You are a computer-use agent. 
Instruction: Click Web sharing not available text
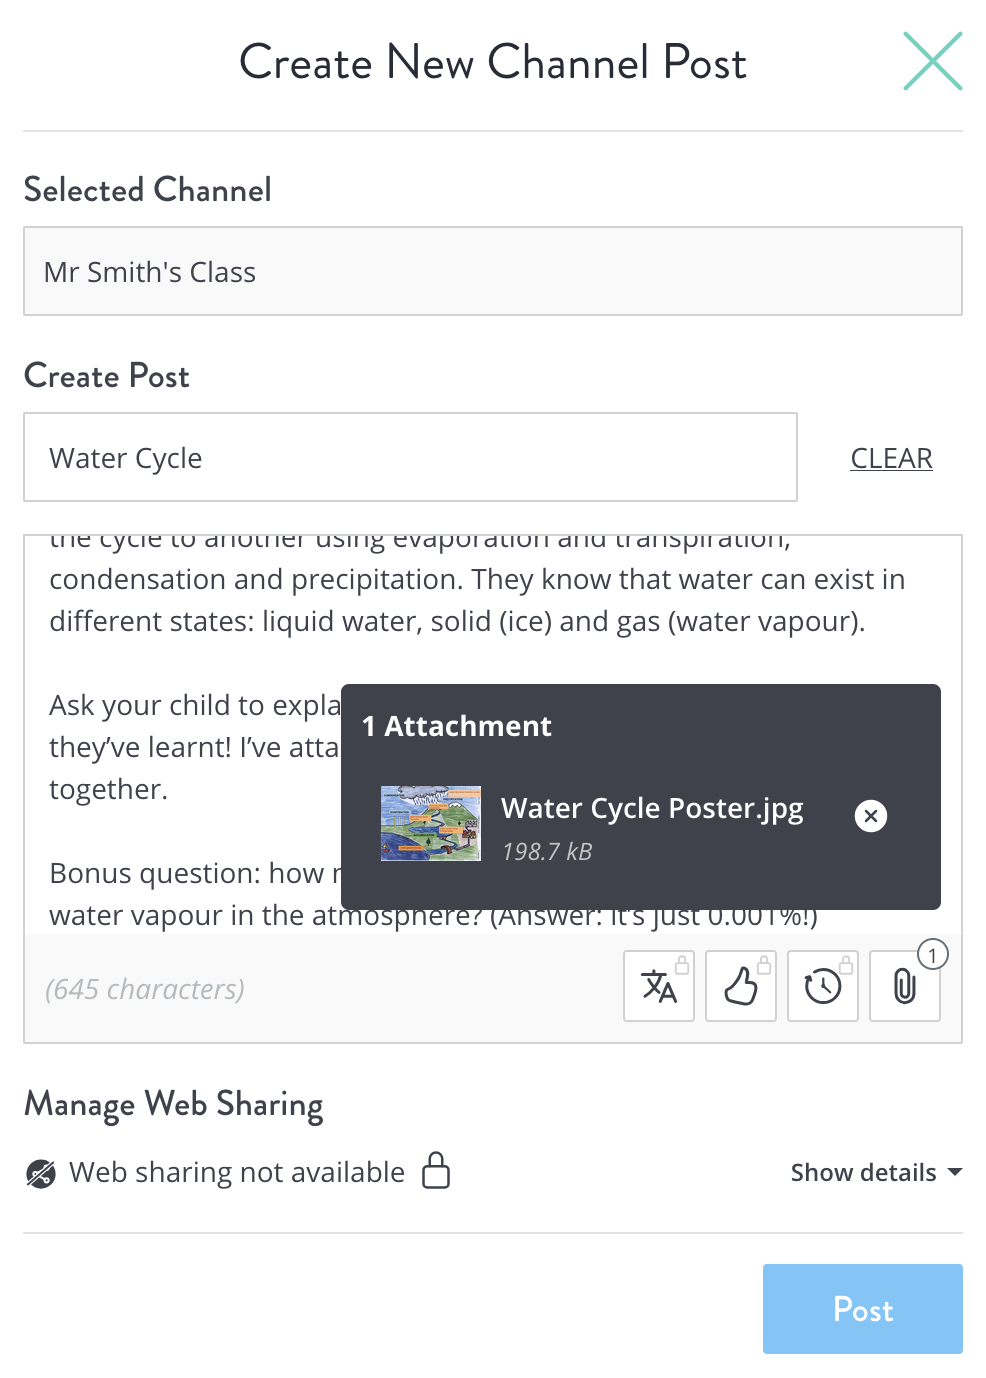pos(237,1172)
